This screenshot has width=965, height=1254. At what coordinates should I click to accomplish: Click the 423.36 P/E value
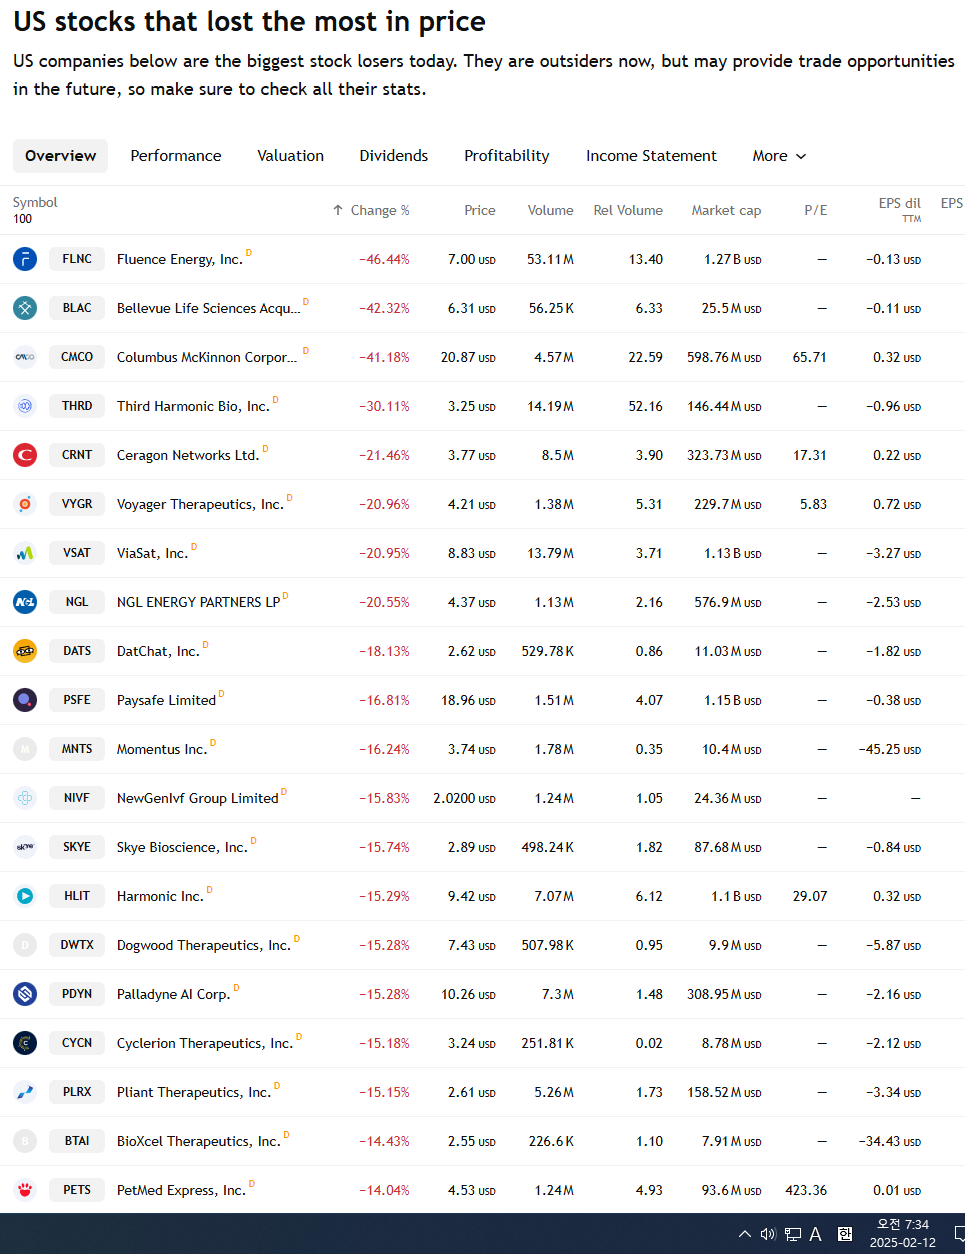pyautogui.click(x=806, y=1191)
